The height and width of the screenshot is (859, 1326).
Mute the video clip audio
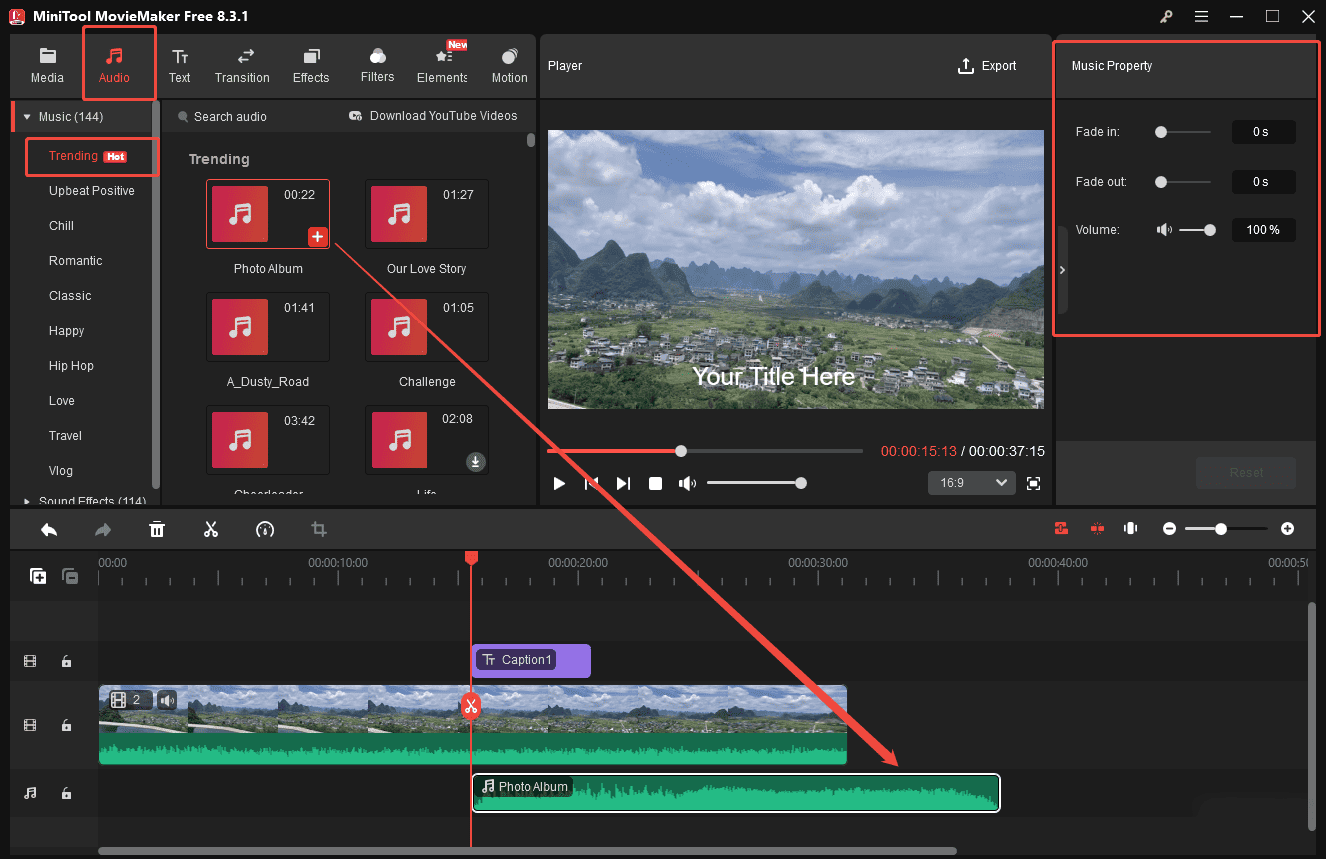click(x=166, y=700)
